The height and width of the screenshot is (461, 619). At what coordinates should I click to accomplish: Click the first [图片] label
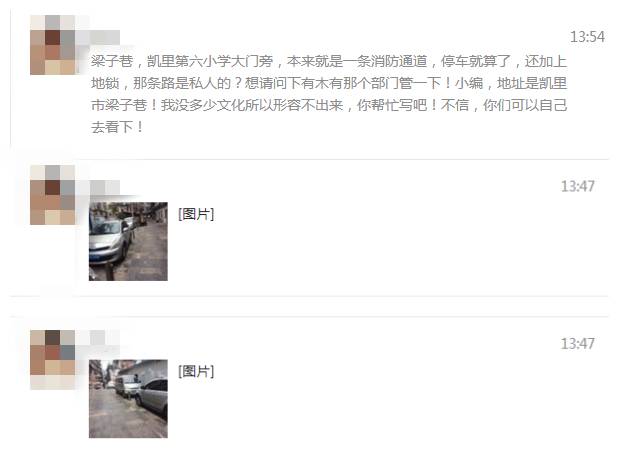196,214
